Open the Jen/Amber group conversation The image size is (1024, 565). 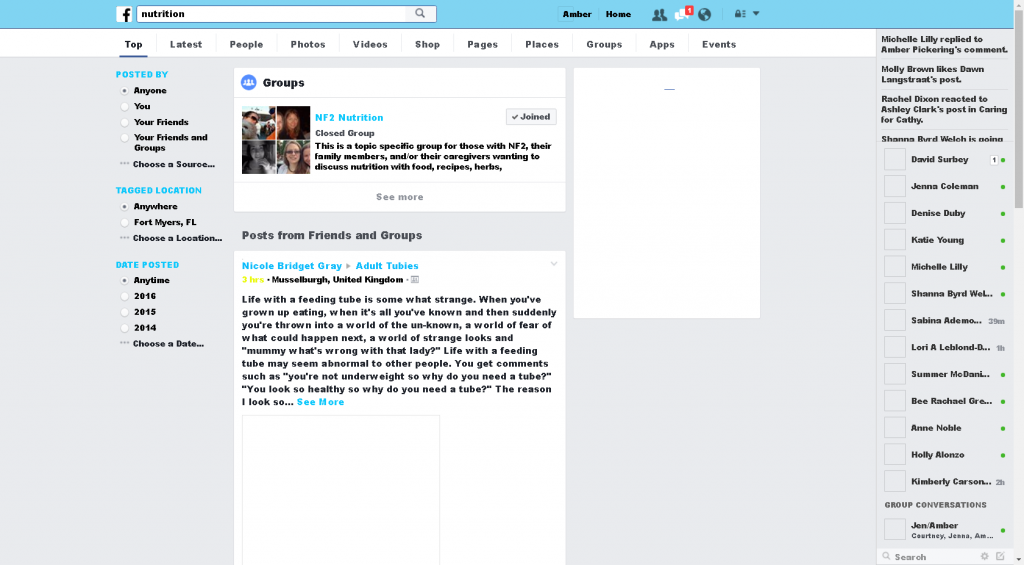(x=944, y=529)
